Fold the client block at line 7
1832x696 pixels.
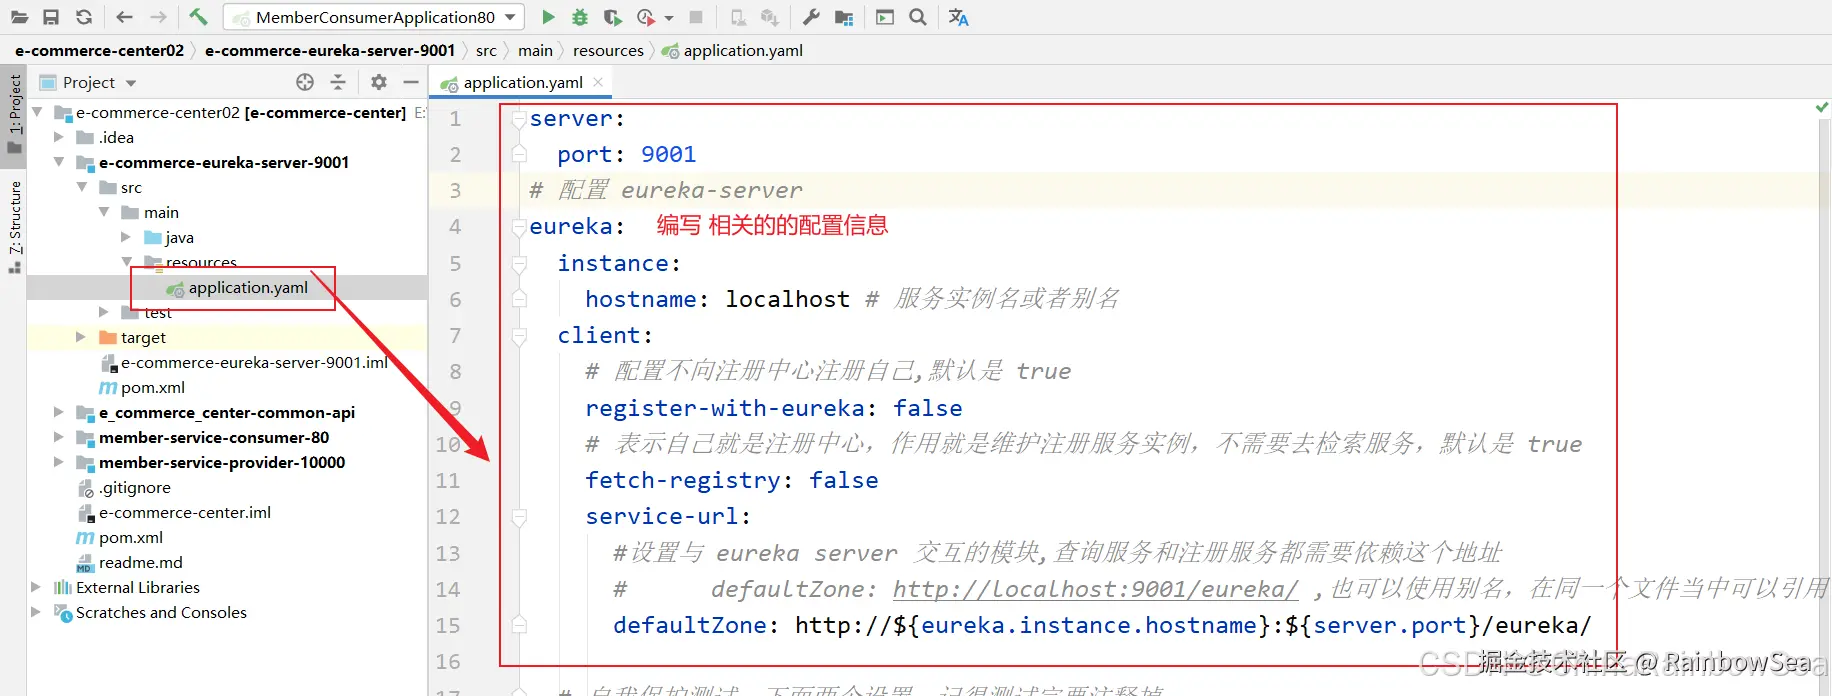tap(519, 336)
